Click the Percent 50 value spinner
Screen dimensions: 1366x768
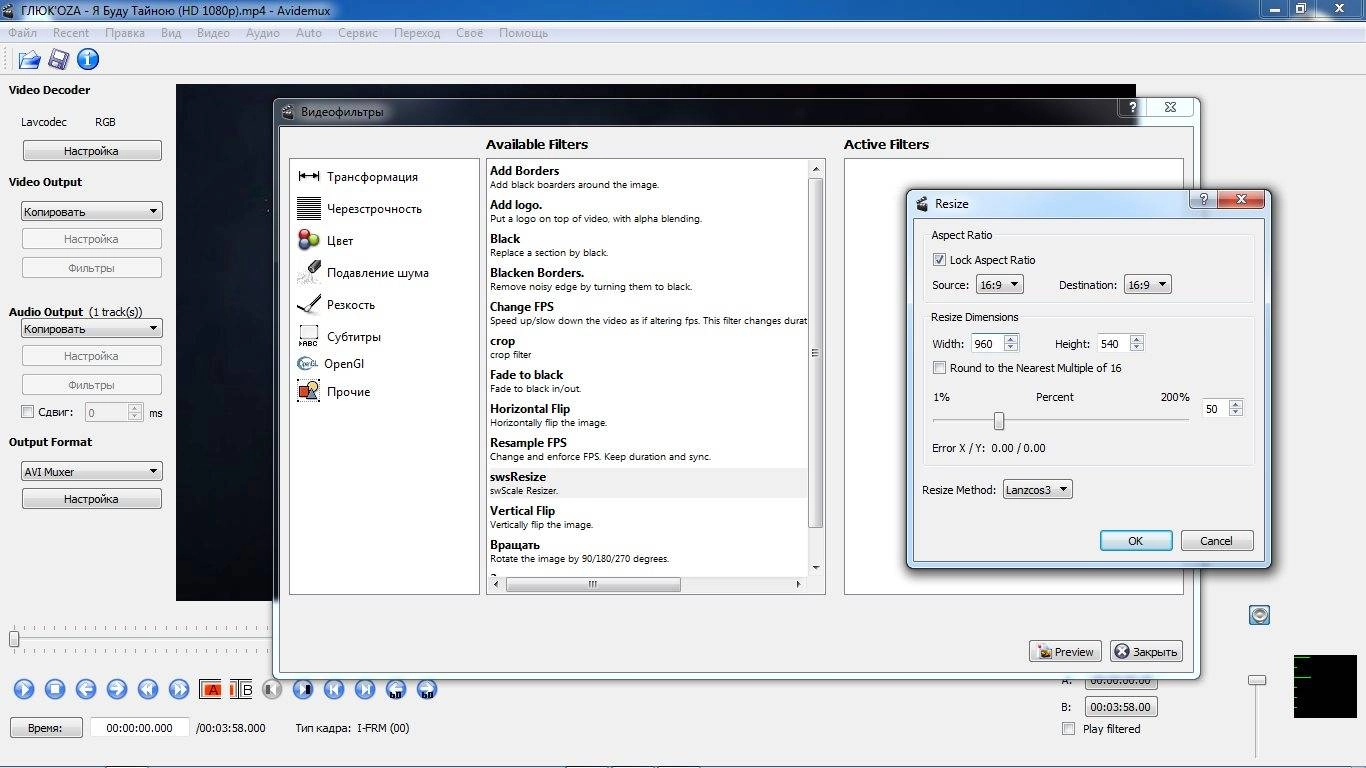click(1223, 409)
